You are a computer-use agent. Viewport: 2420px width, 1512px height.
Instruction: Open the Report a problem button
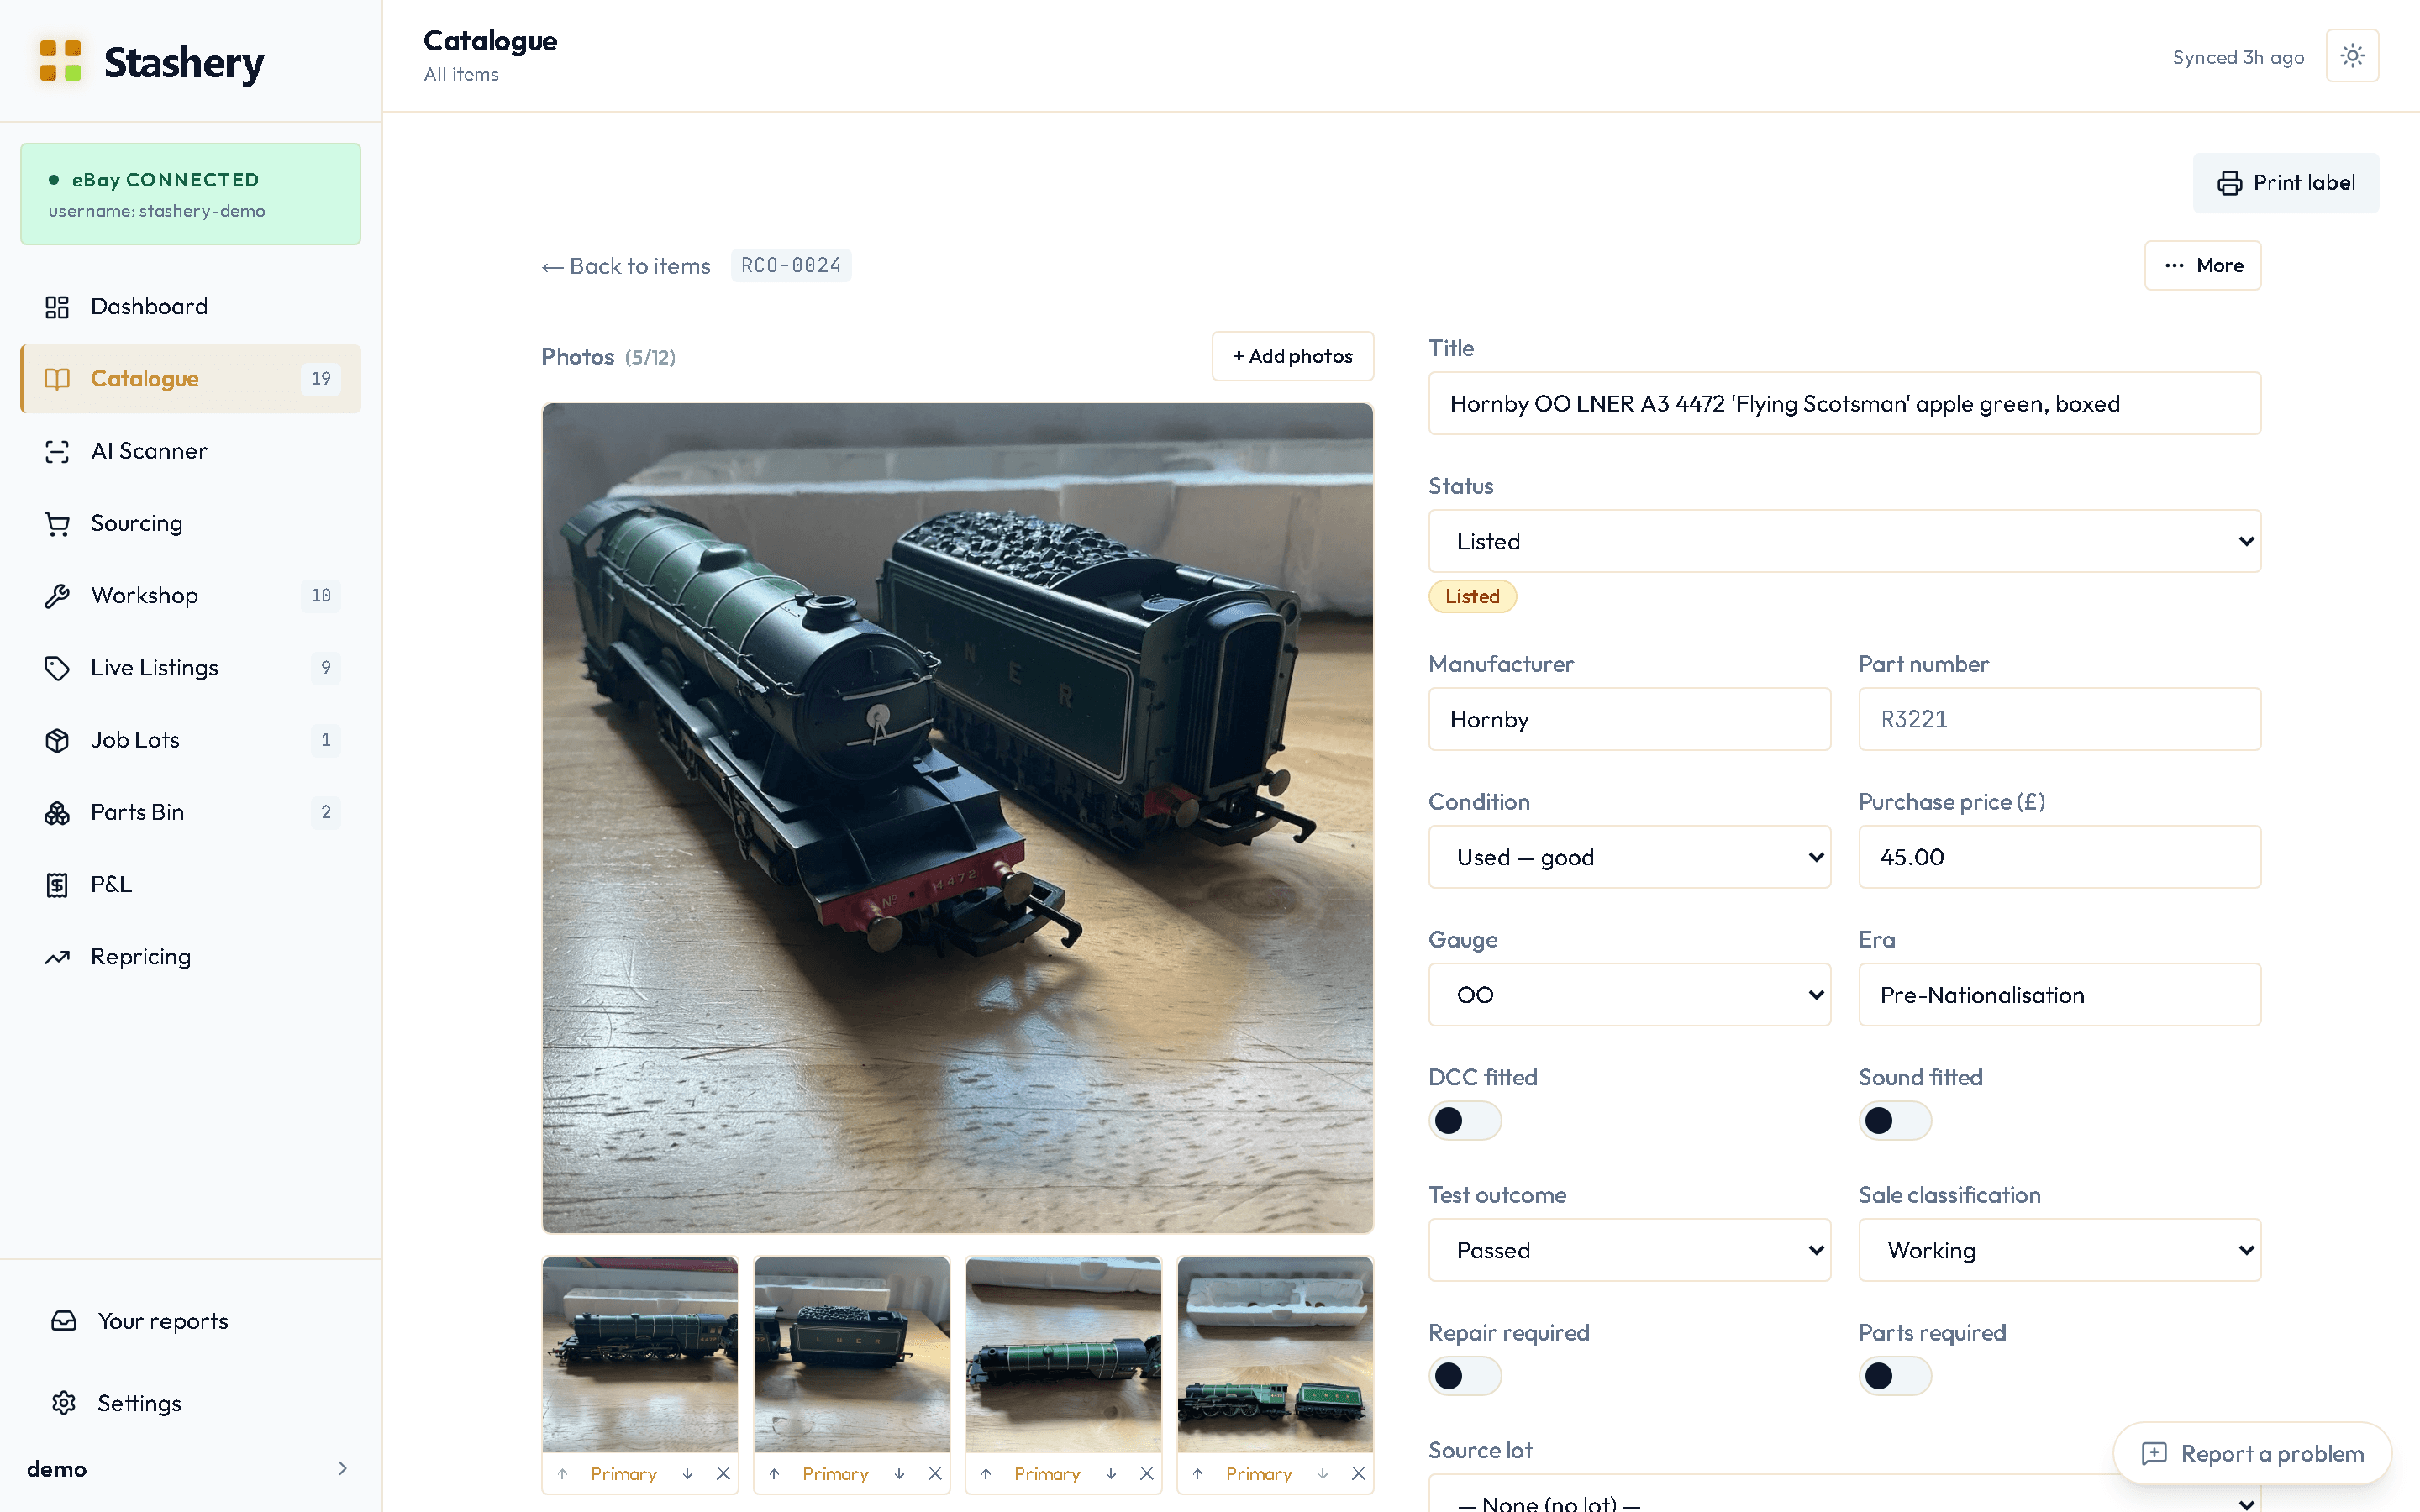click(x=2252, y=1453)
